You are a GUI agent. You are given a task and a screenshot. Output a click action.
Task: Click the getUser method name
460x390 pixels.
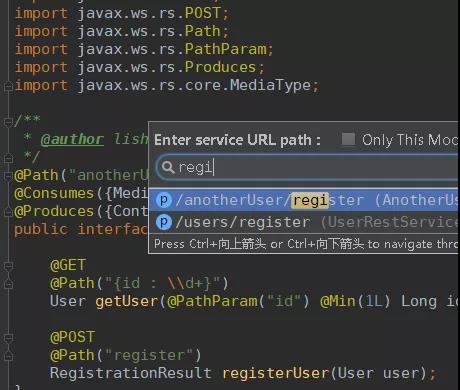[x=127, y=301]
